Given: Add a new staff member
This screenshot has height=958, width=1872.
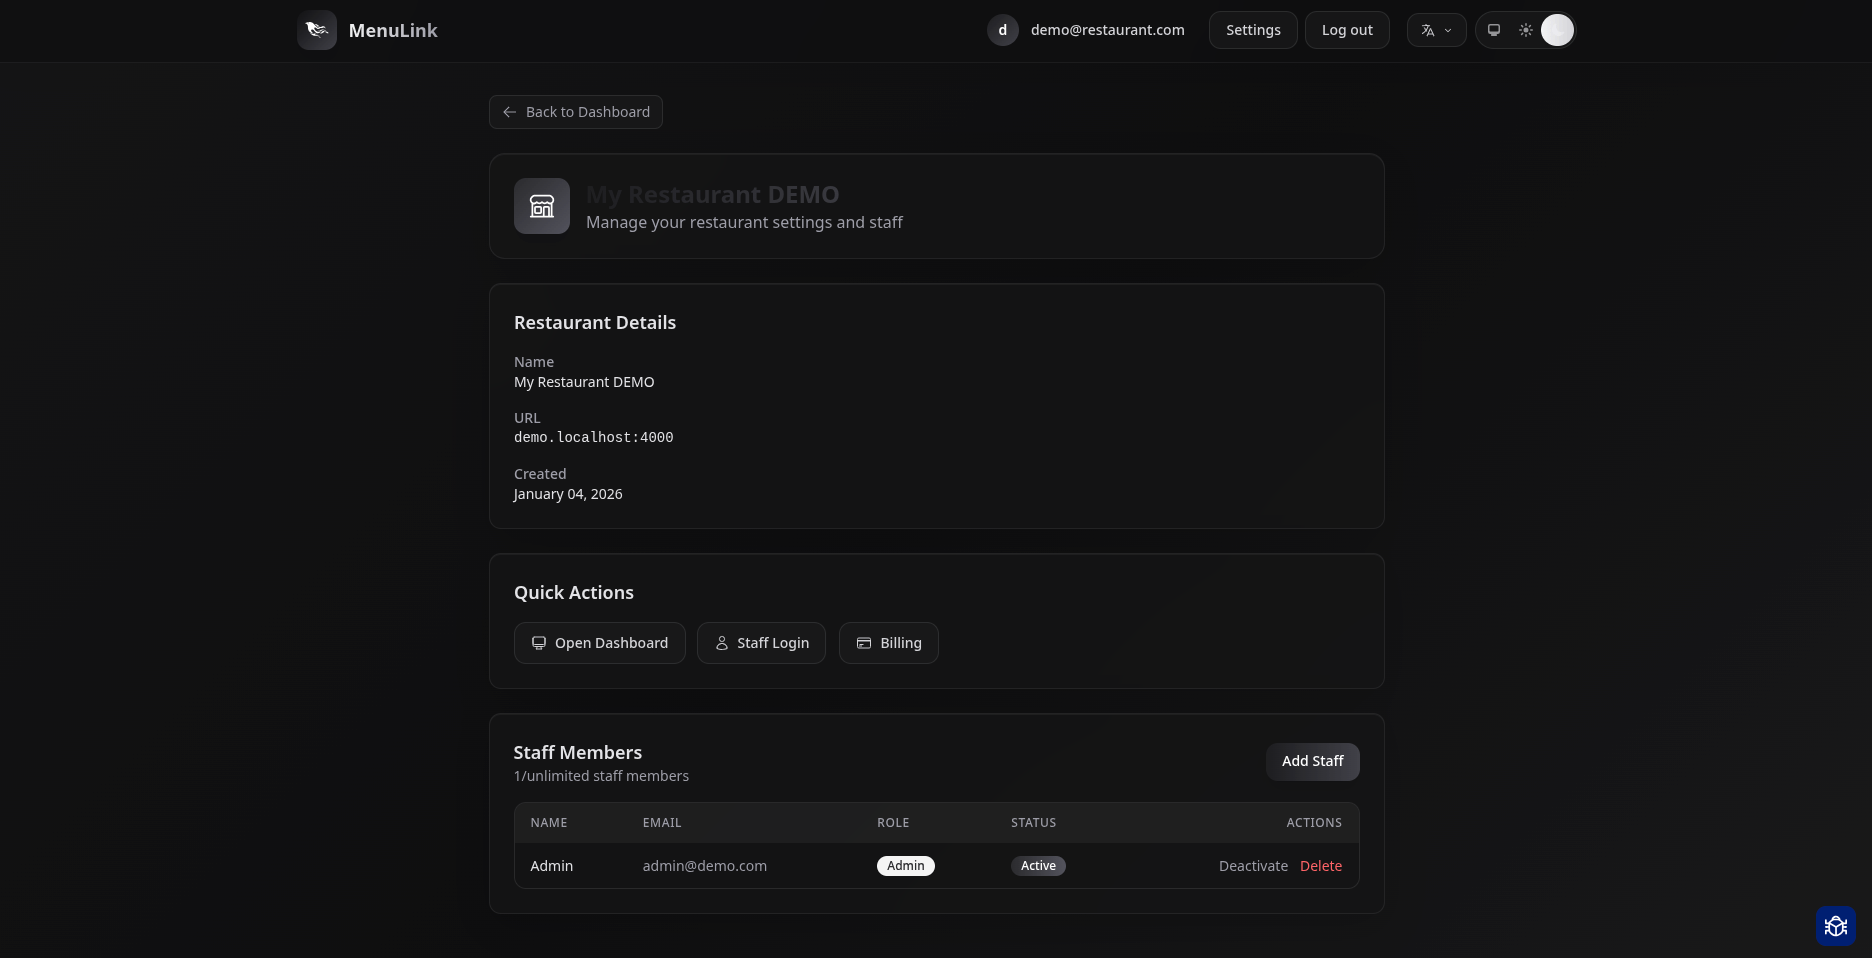Looking at the screenshot, I should coord(1312,761).
